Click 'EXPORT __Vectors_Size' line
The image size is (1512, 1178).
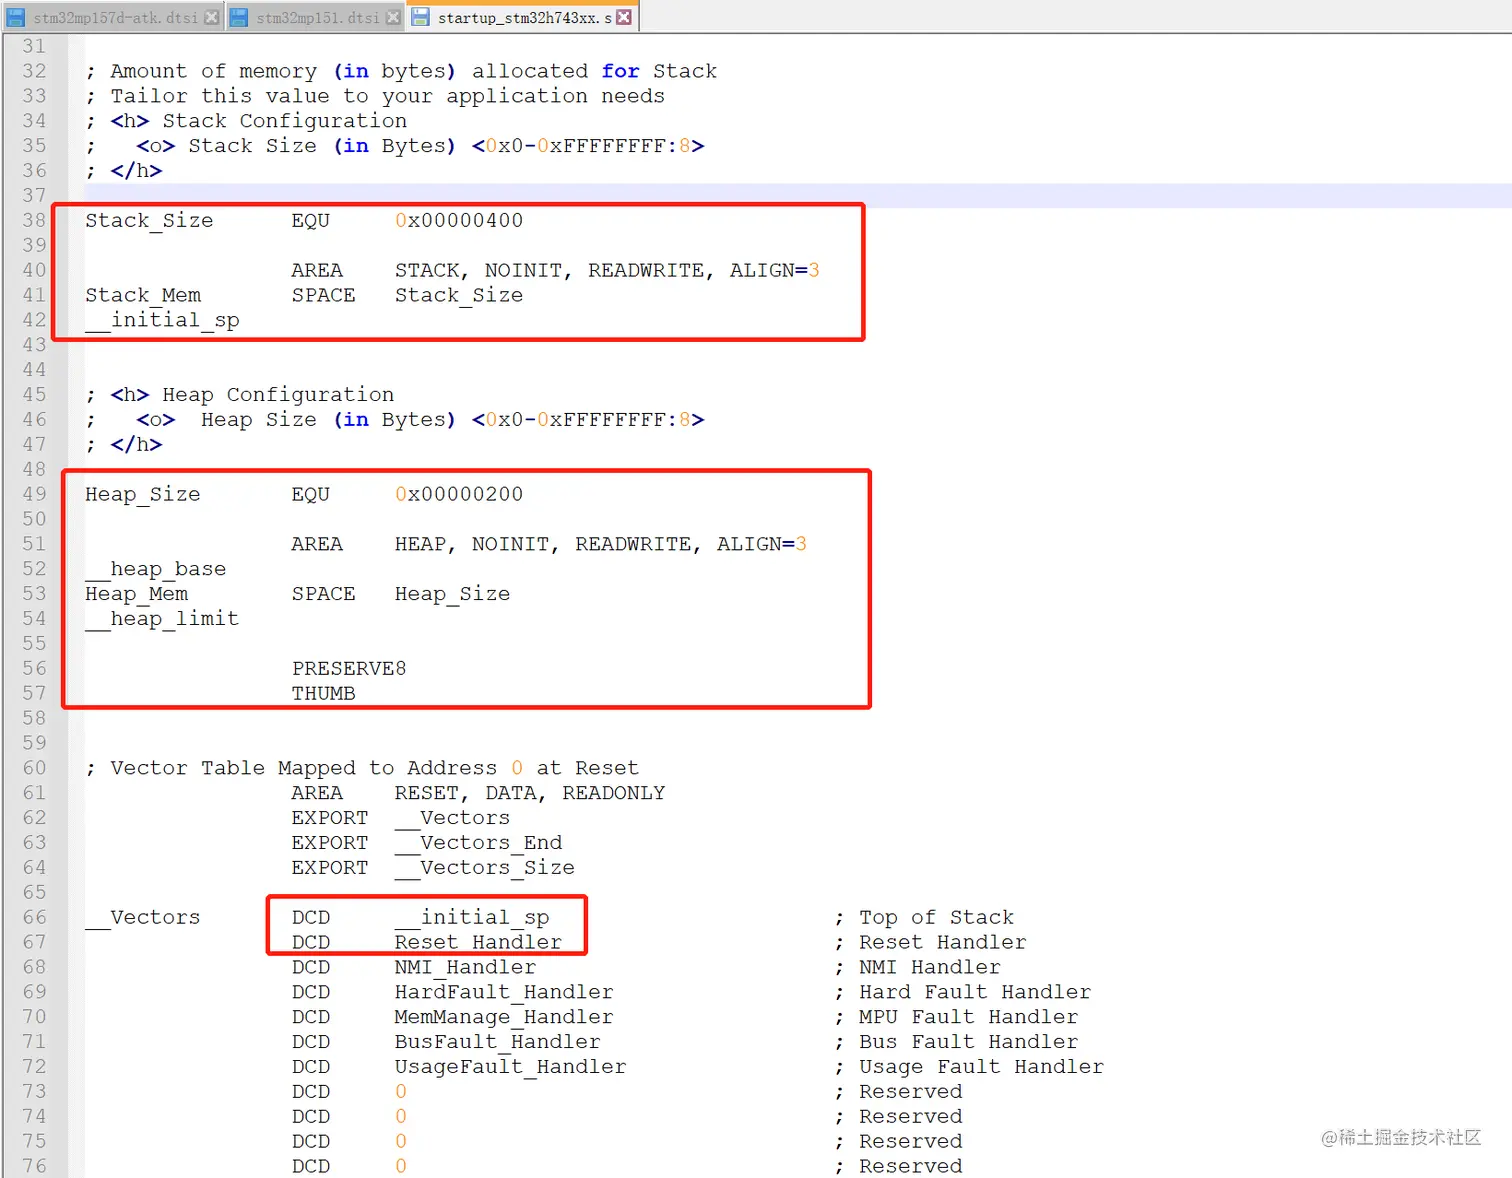tap(433, 868)
